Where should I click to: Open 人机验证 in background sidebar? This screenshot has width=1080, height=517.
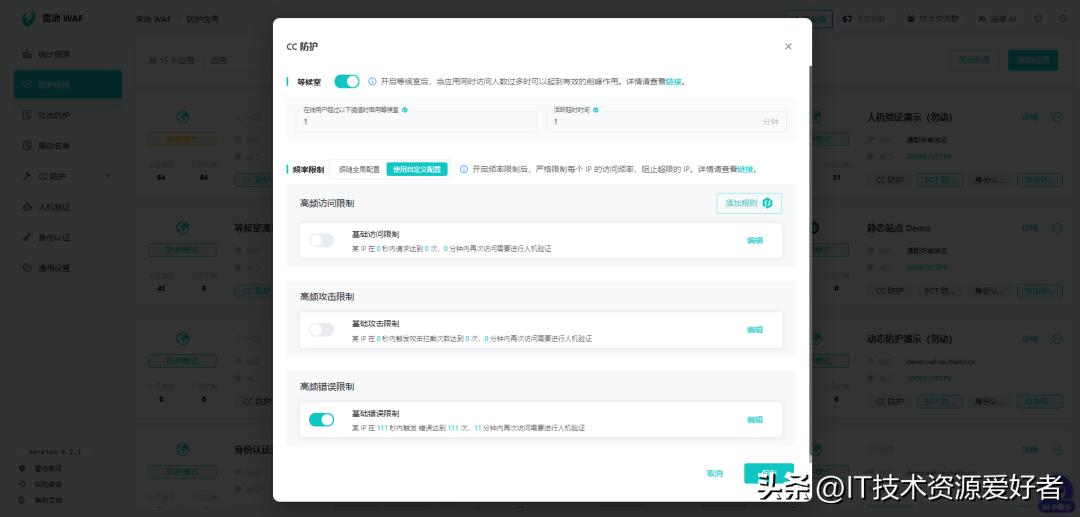point(68,207)
